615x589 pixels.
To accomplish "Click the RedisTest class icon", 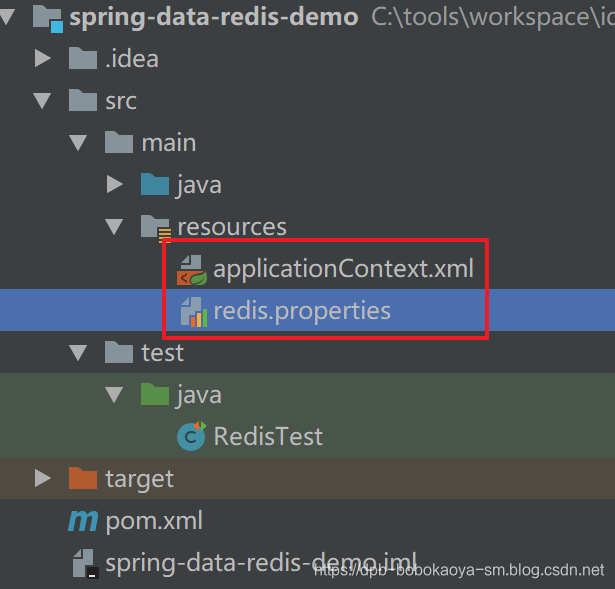I will 191,436.
